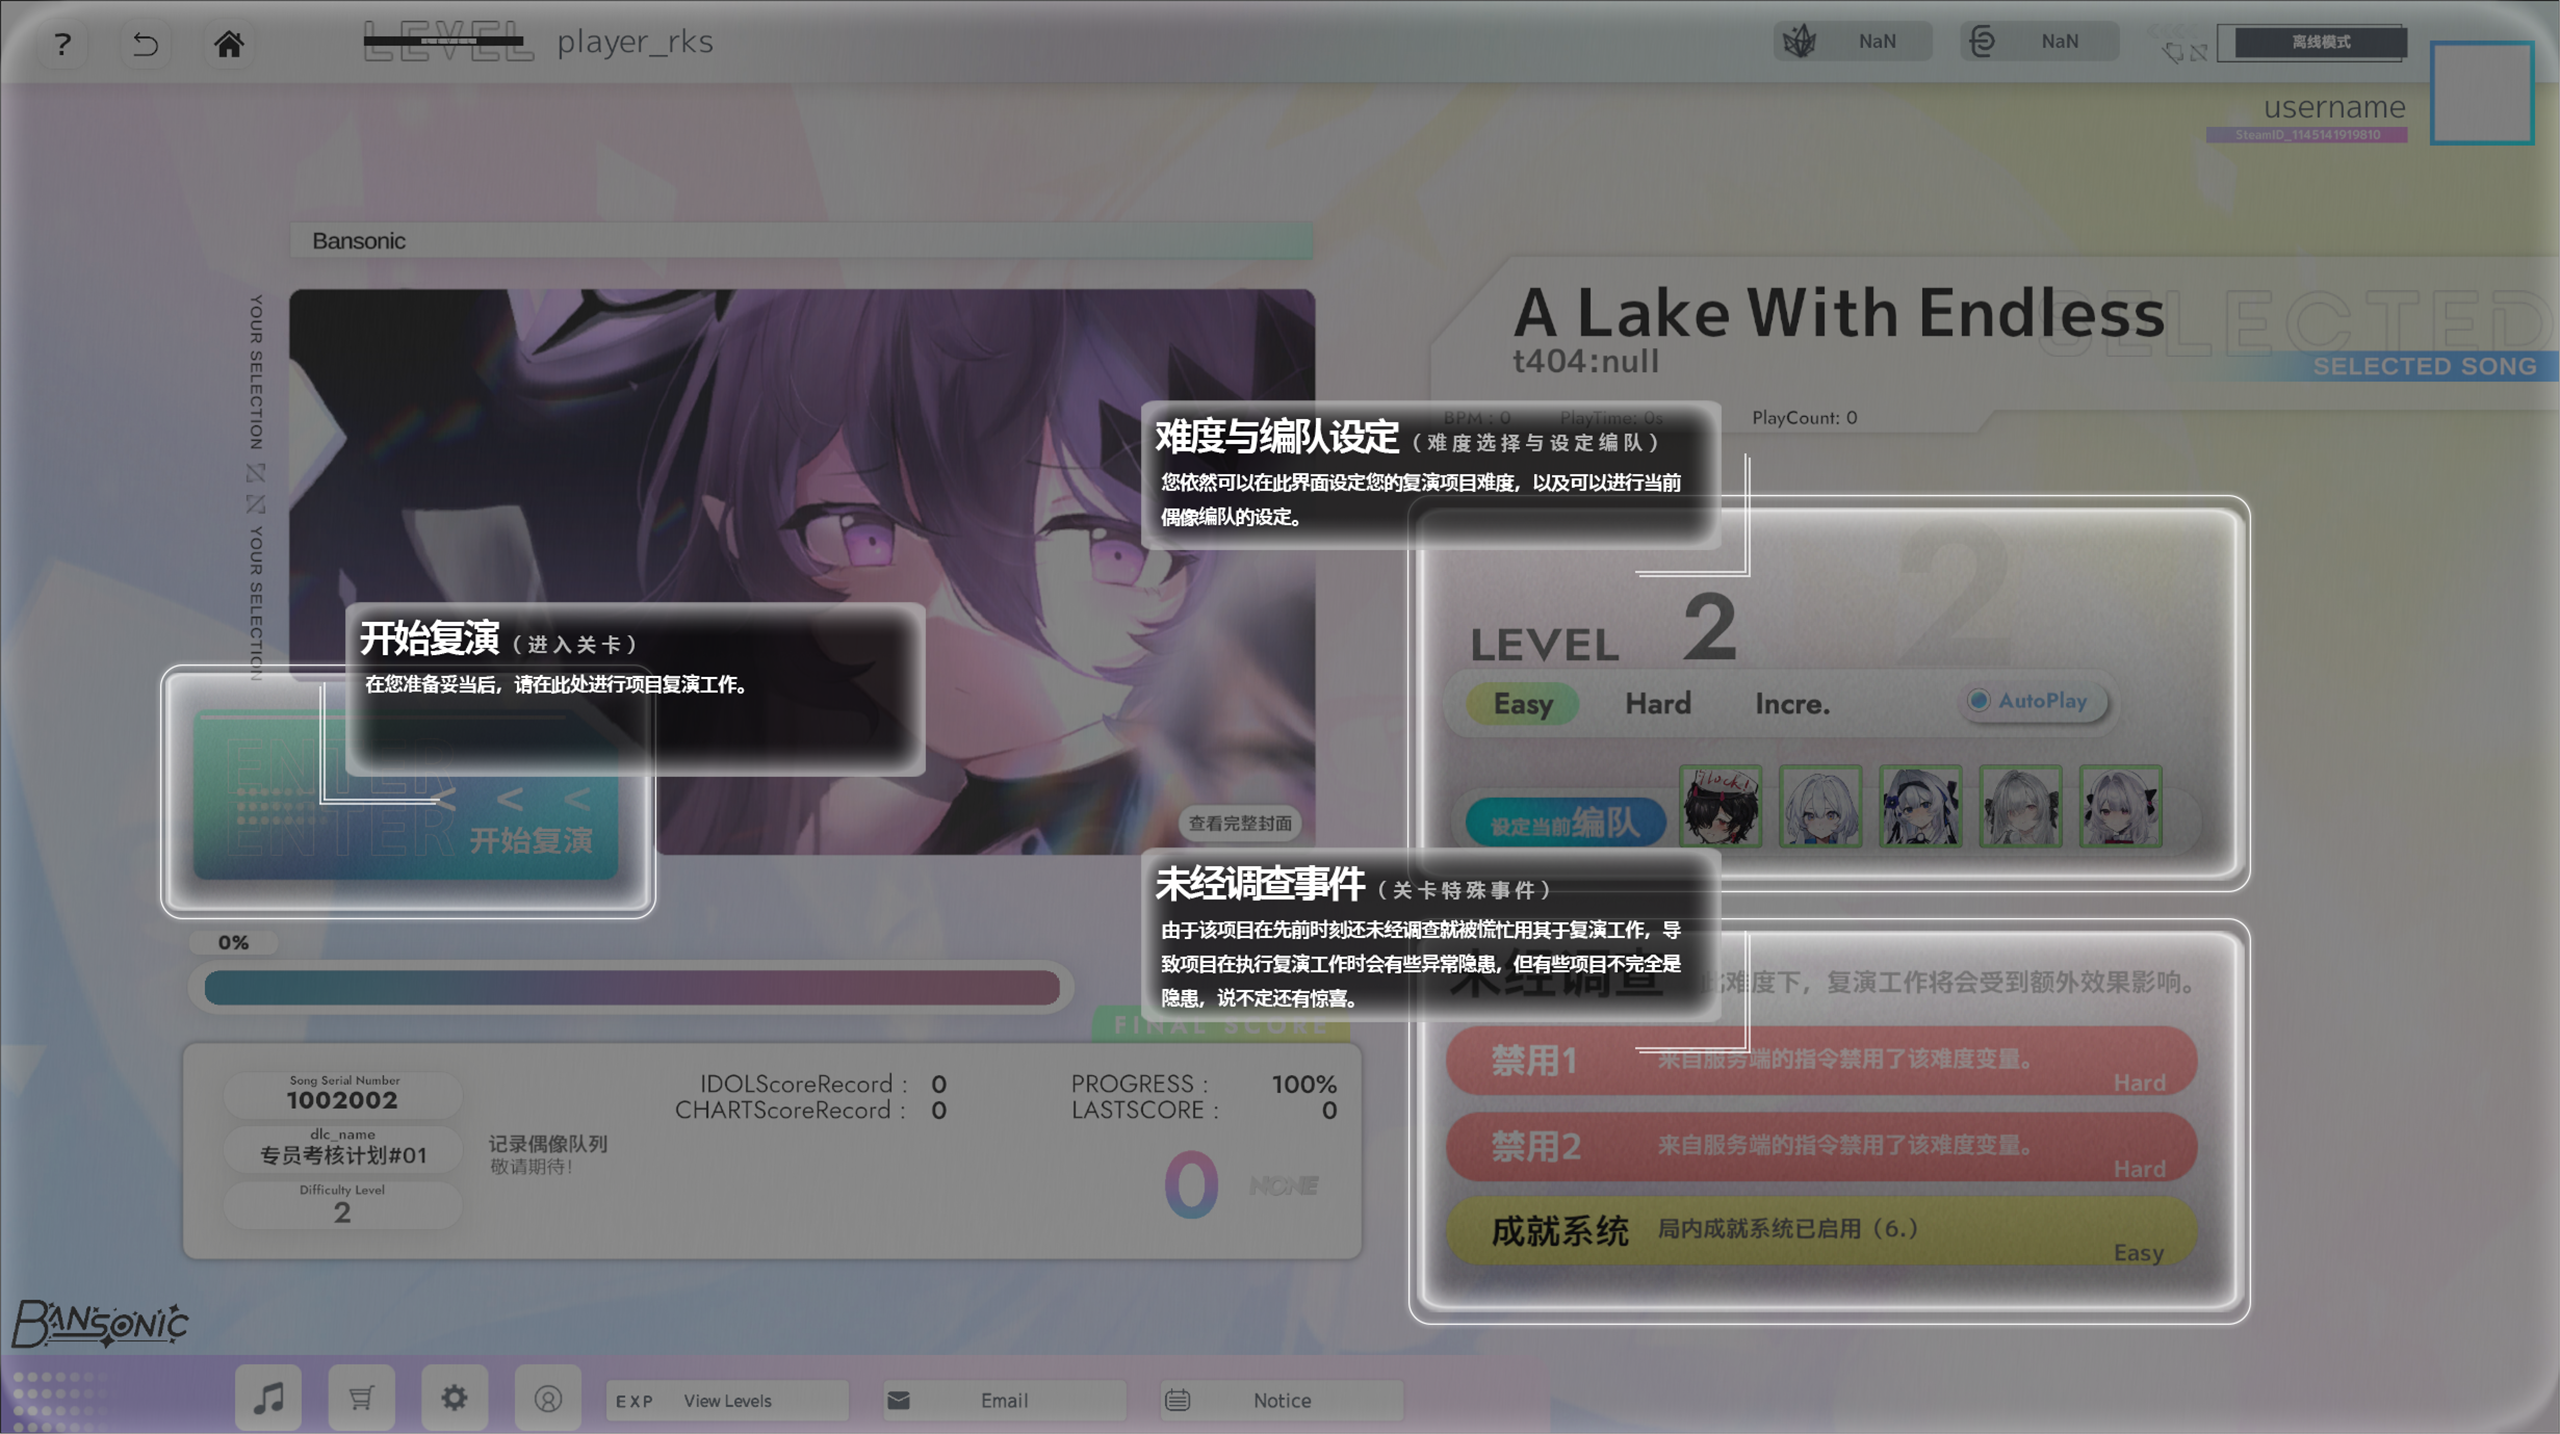Click the progress bar under 0%

tap(632, 988)
